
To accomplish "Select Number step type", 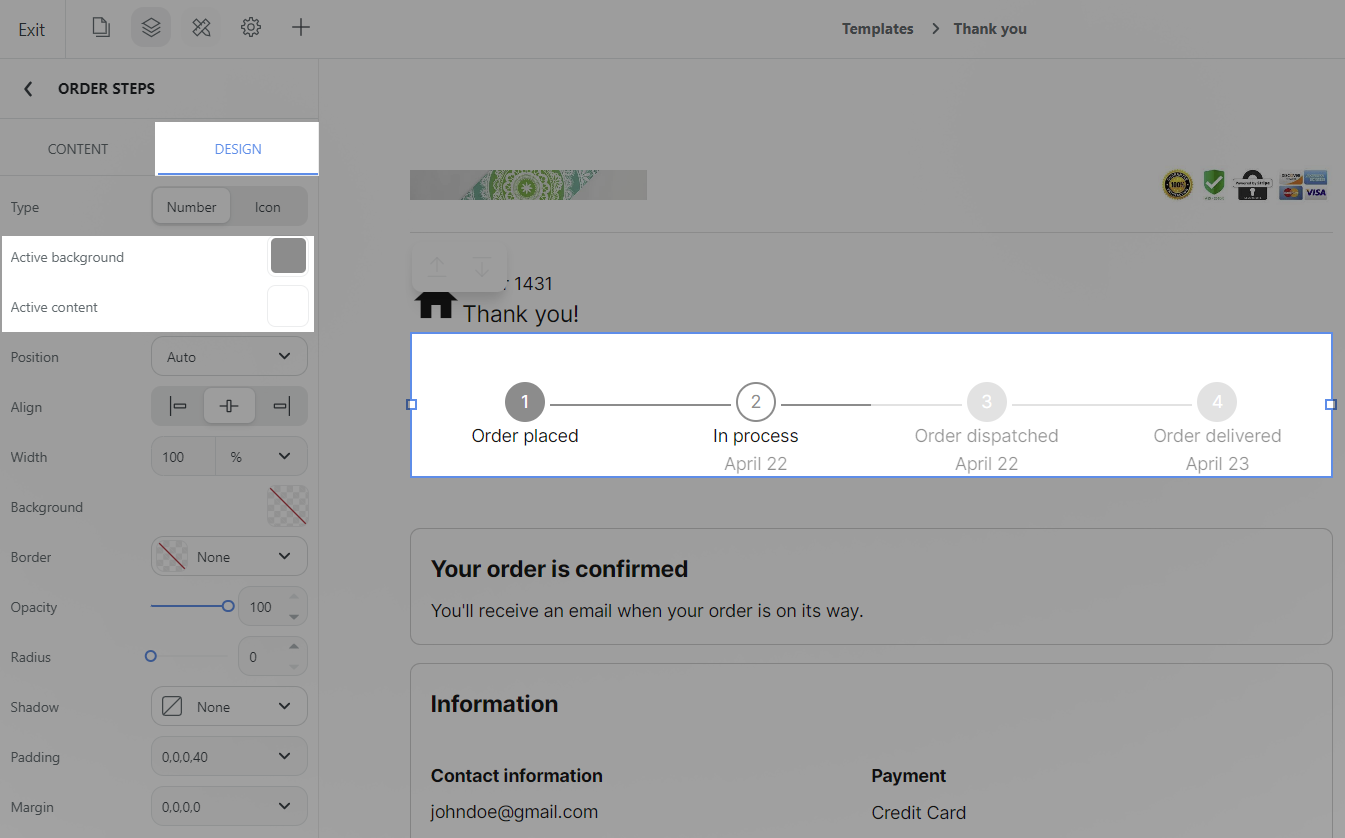I will click(191, 207).
